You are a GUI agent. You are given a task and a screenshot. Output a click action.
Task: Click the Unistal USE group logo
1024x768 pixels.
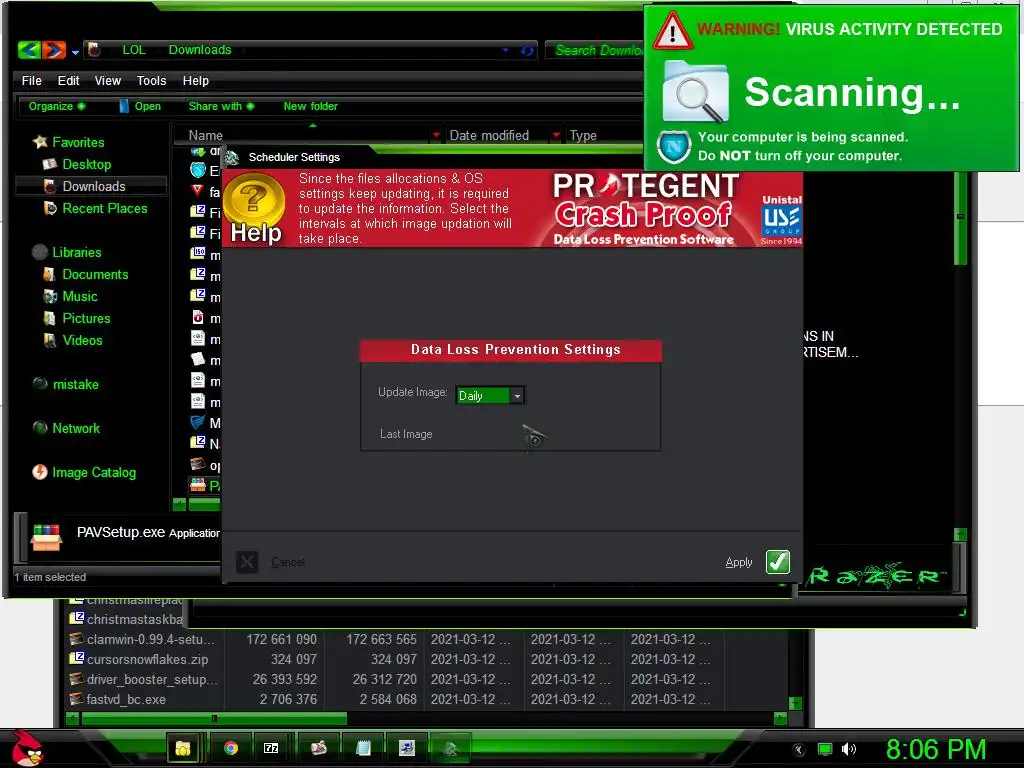tap(782, 219)
